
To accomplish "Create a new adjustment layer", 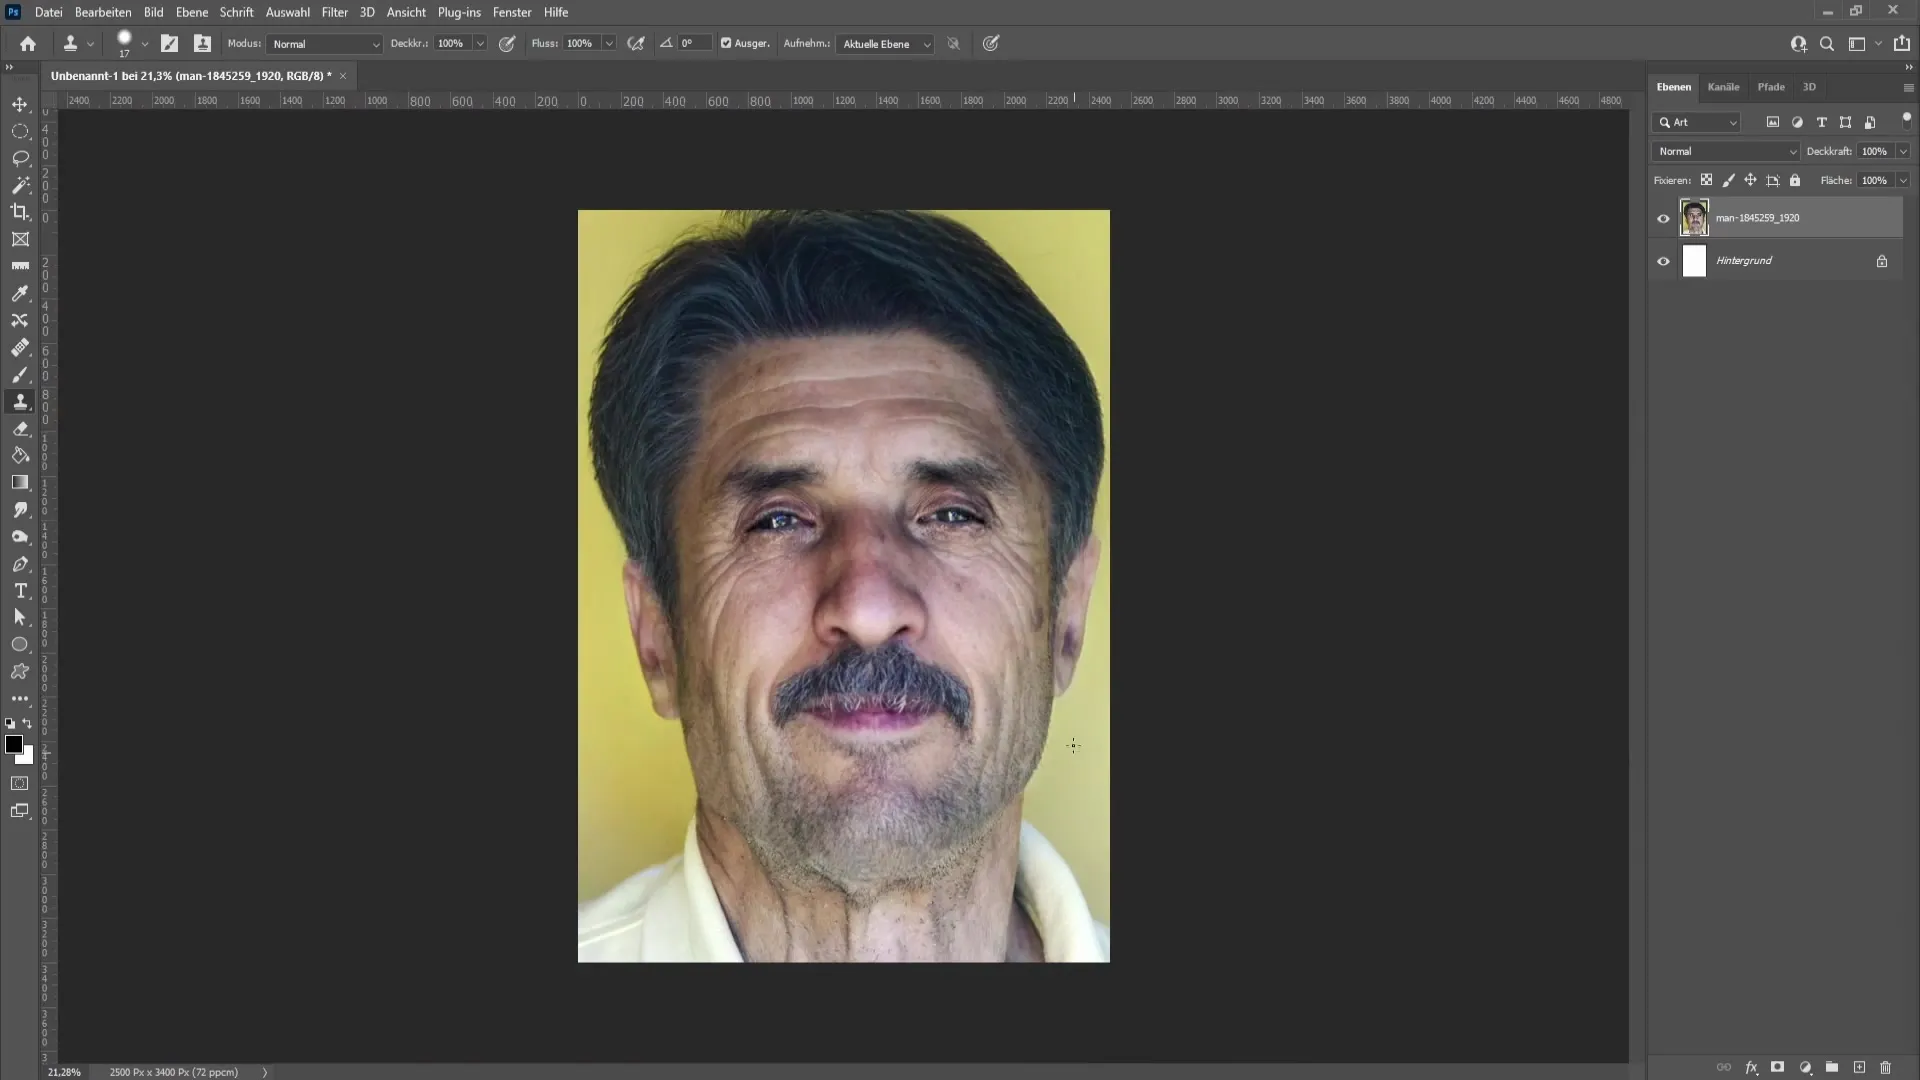I will 1805,1067.
